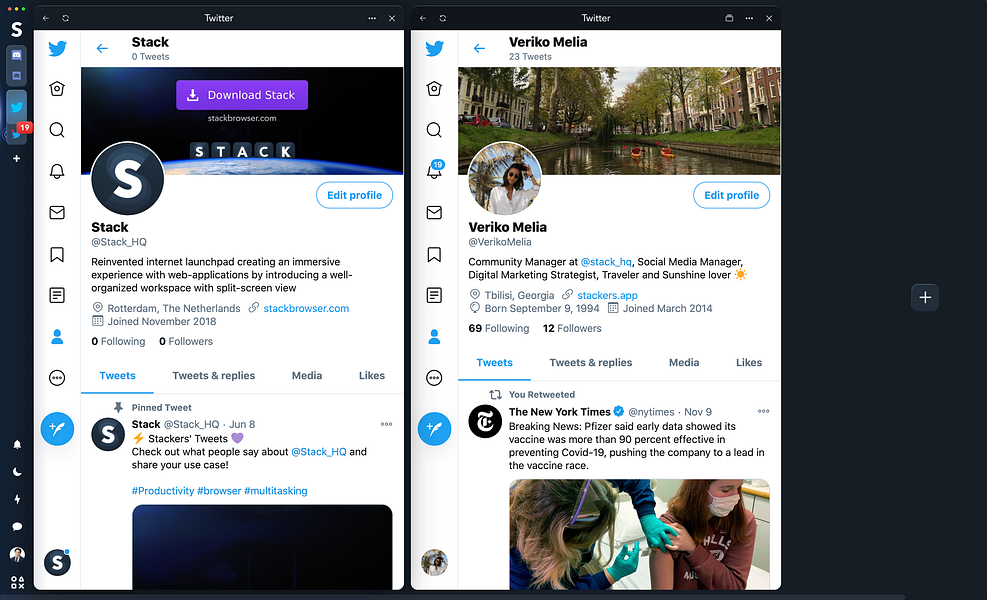Open Bookmarks in the Veriko Melia pane sidebar
Image resolution: width=987 pixels, height=600 pixels.
click(x=434, y=254)
